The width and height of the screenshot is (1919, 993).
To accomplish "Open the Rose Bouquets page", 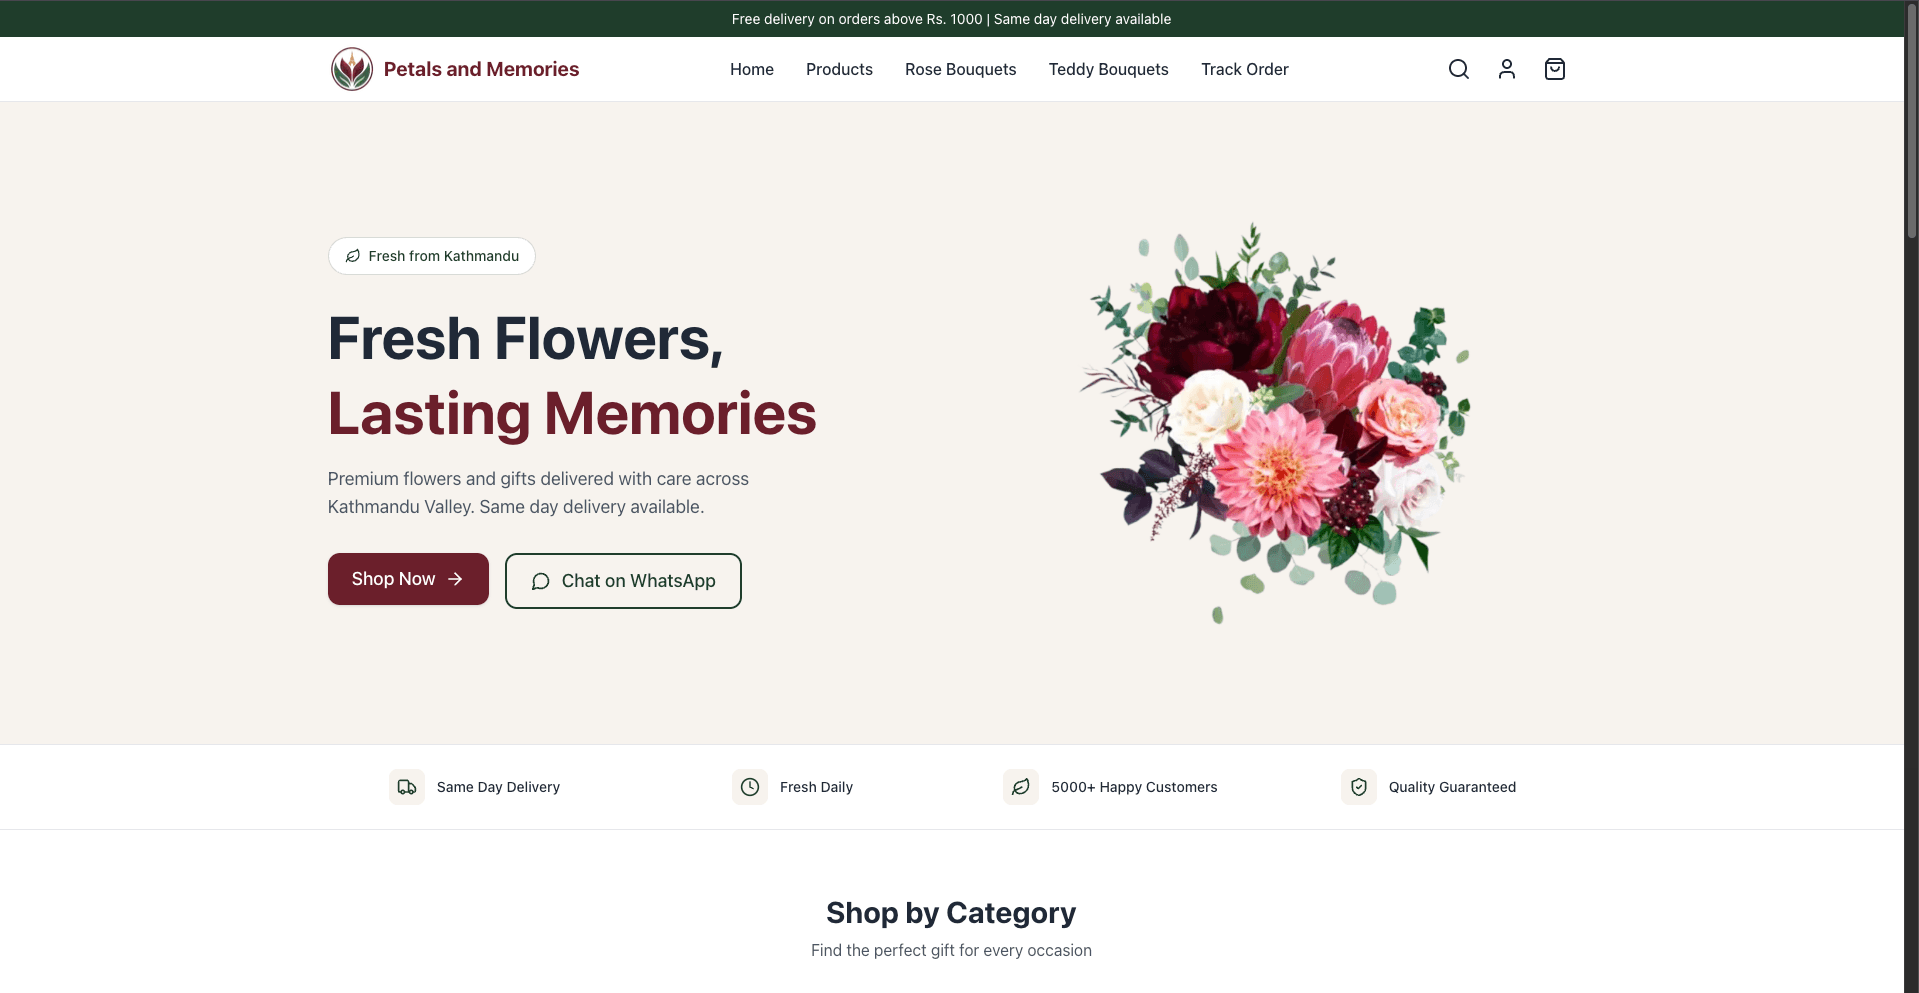I will click(x=961, y=69).
